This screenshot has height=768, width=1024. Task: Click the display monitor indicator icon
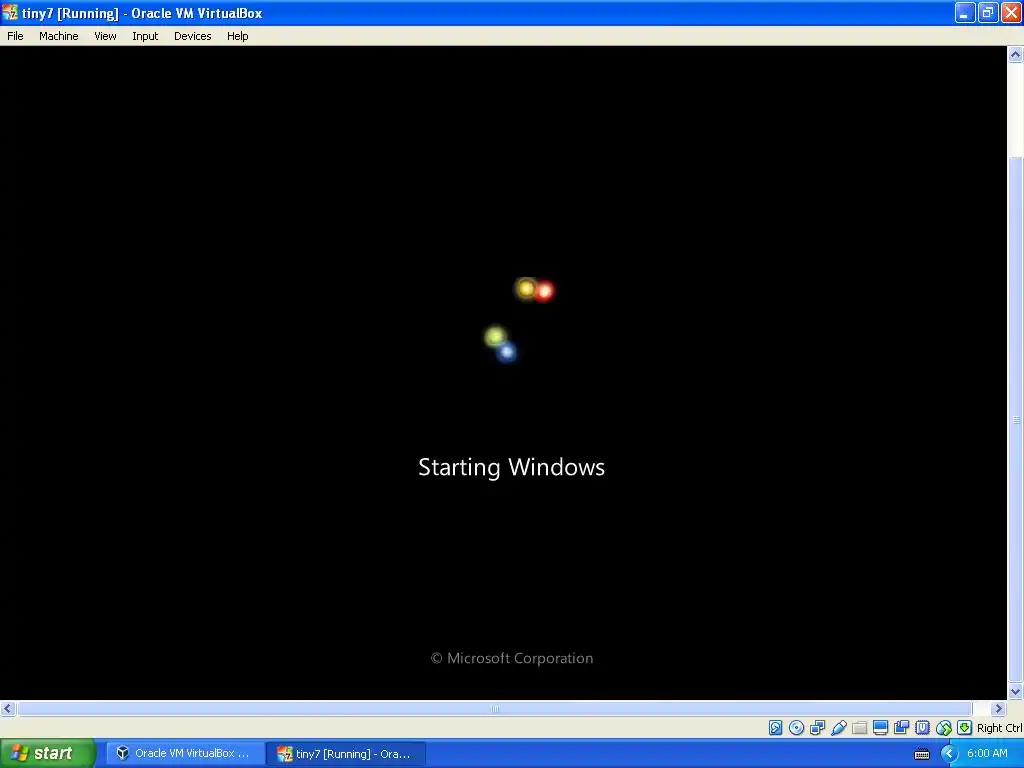tap(880, 728)
